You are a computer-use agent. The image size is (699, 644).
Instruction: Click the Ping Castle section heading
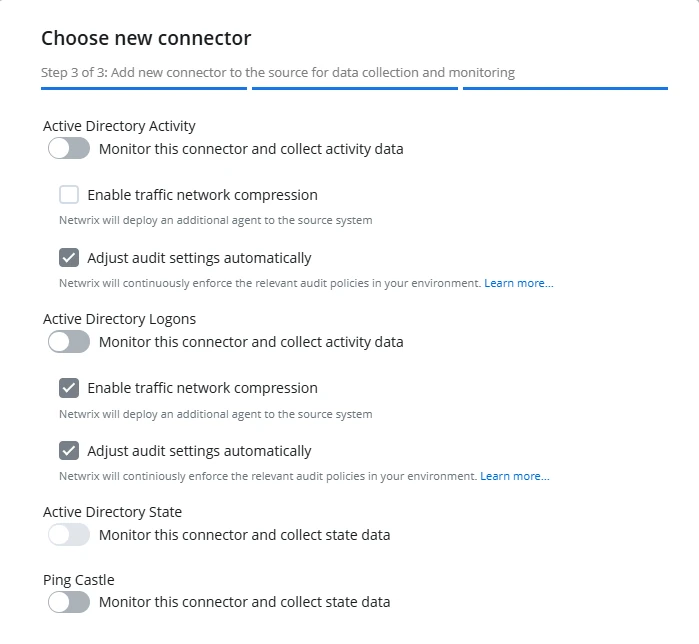(78, 580)
